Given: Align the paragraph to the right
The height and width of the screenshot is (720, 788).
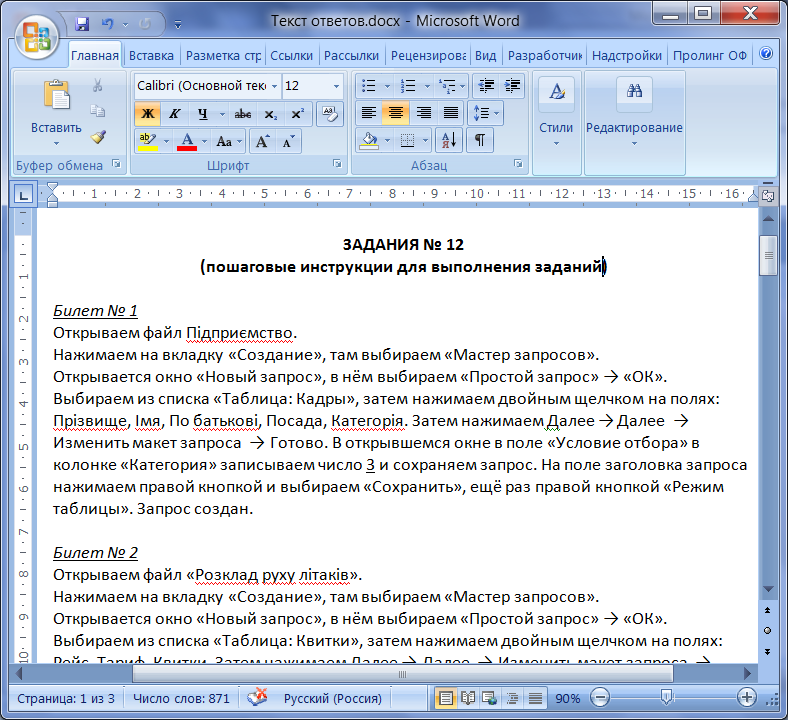Looking at the screenshot, I should [423, 113].
